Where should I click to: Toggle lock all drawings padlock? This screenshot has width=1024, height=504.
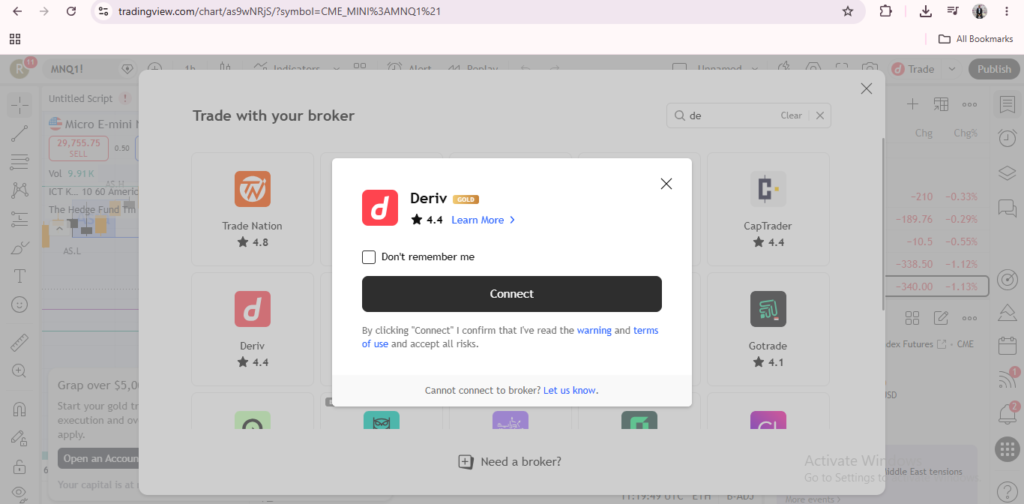point(20,466)
